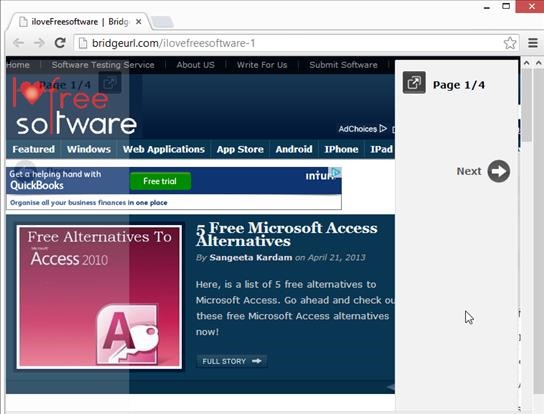This screenshot has width=544, height=414.
Task: Click the vertical scrollbar thumb
Action: [x=527, y=105]
